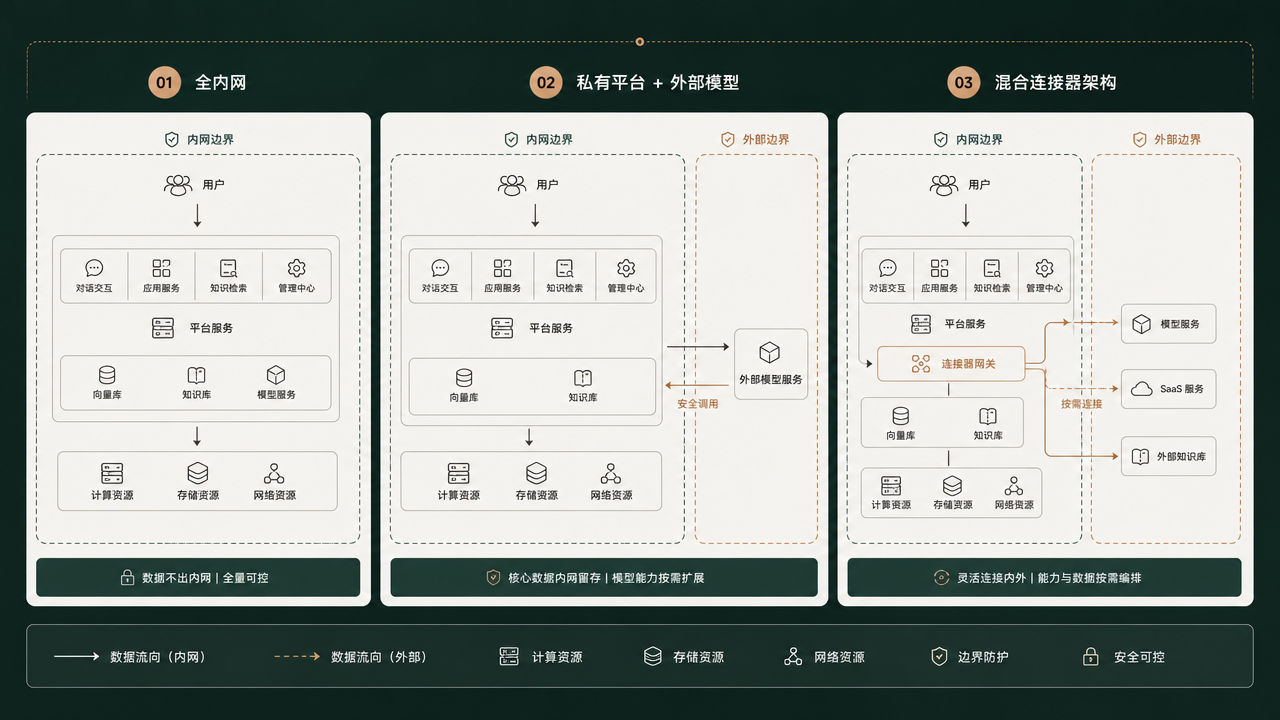Click the 安全调用 label

pos(698,404)
